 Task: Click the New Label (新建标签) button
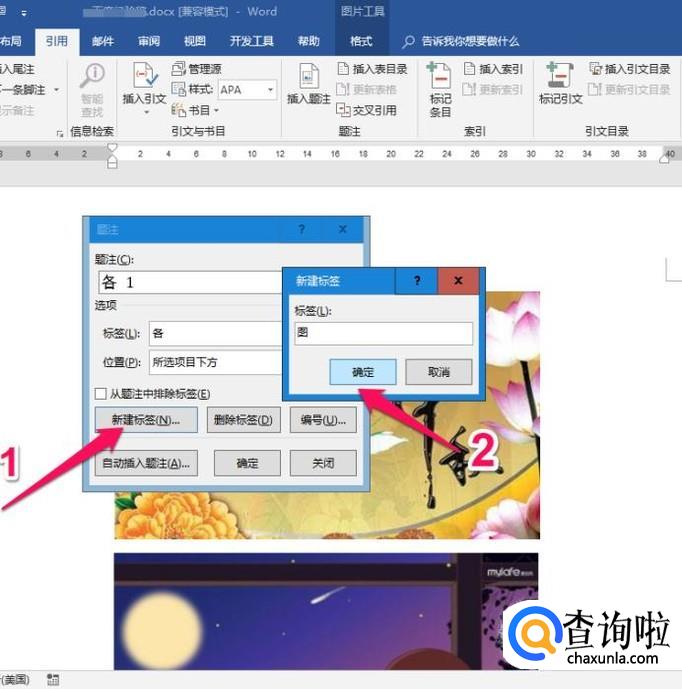click(146, 420)
